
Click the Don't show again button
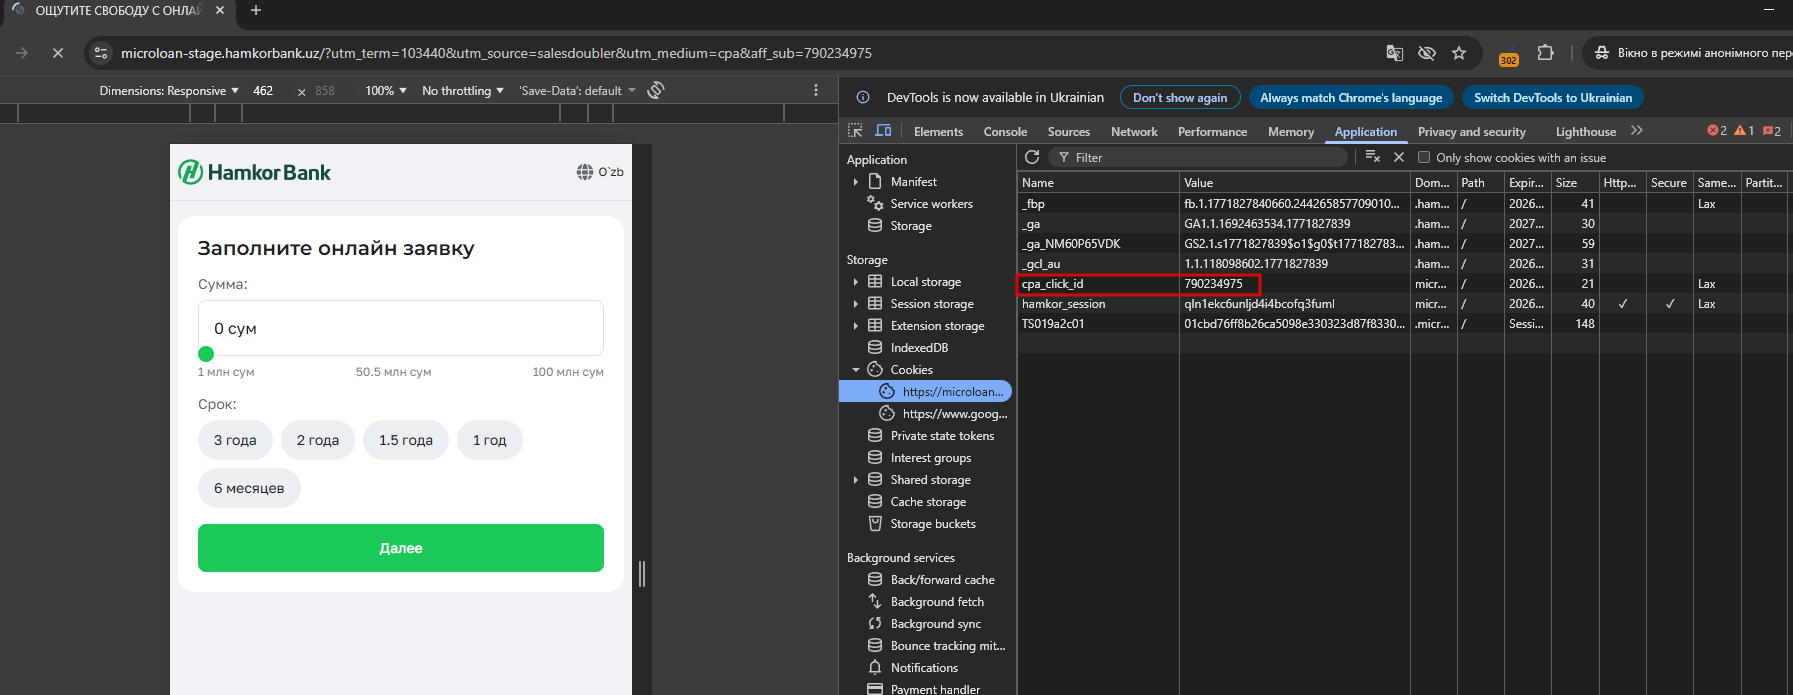[x=1179, y=97]
